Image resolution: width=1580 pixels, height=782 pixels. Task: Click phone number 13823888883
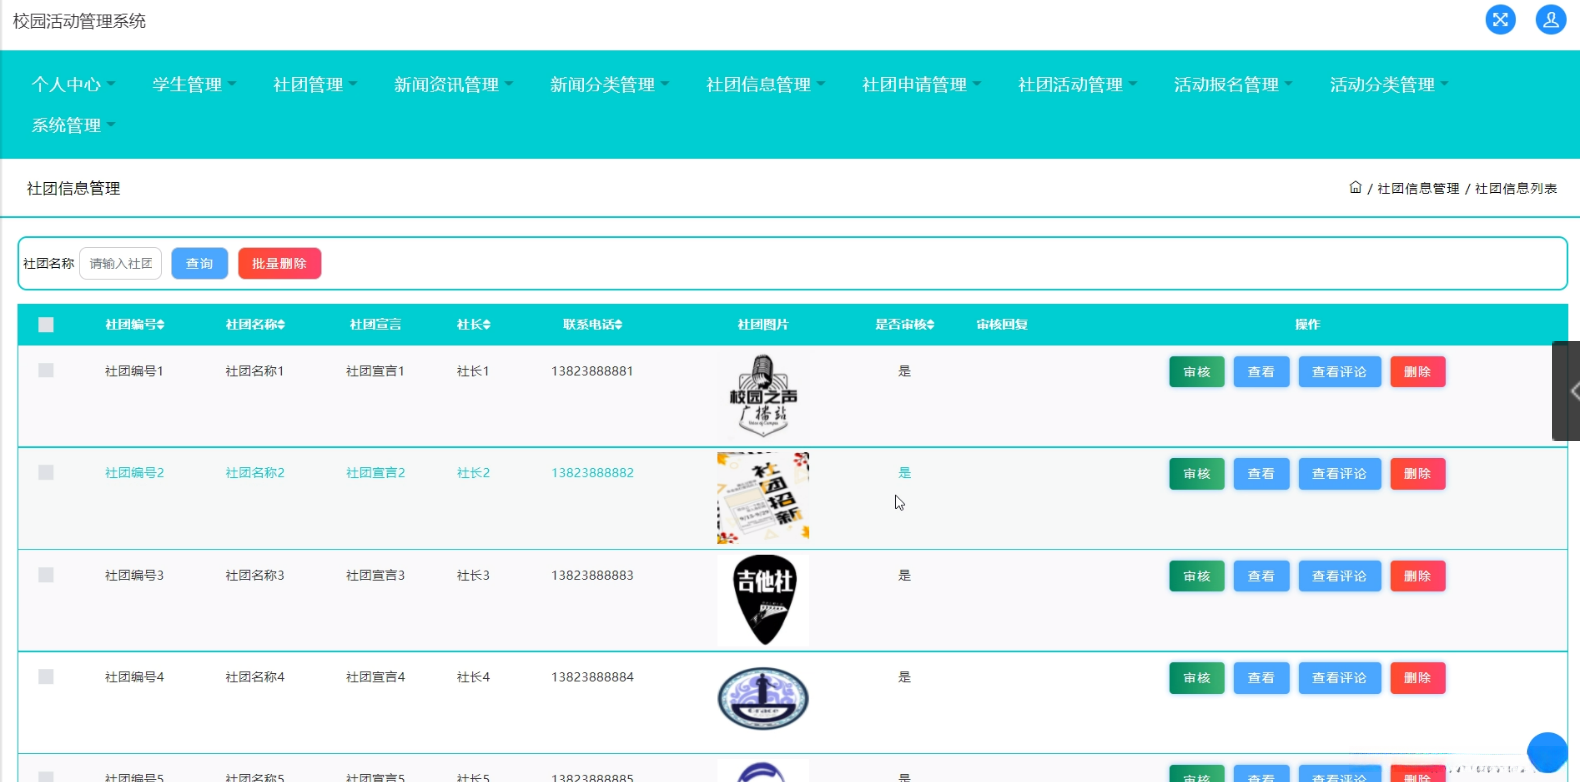coord(593,575)
